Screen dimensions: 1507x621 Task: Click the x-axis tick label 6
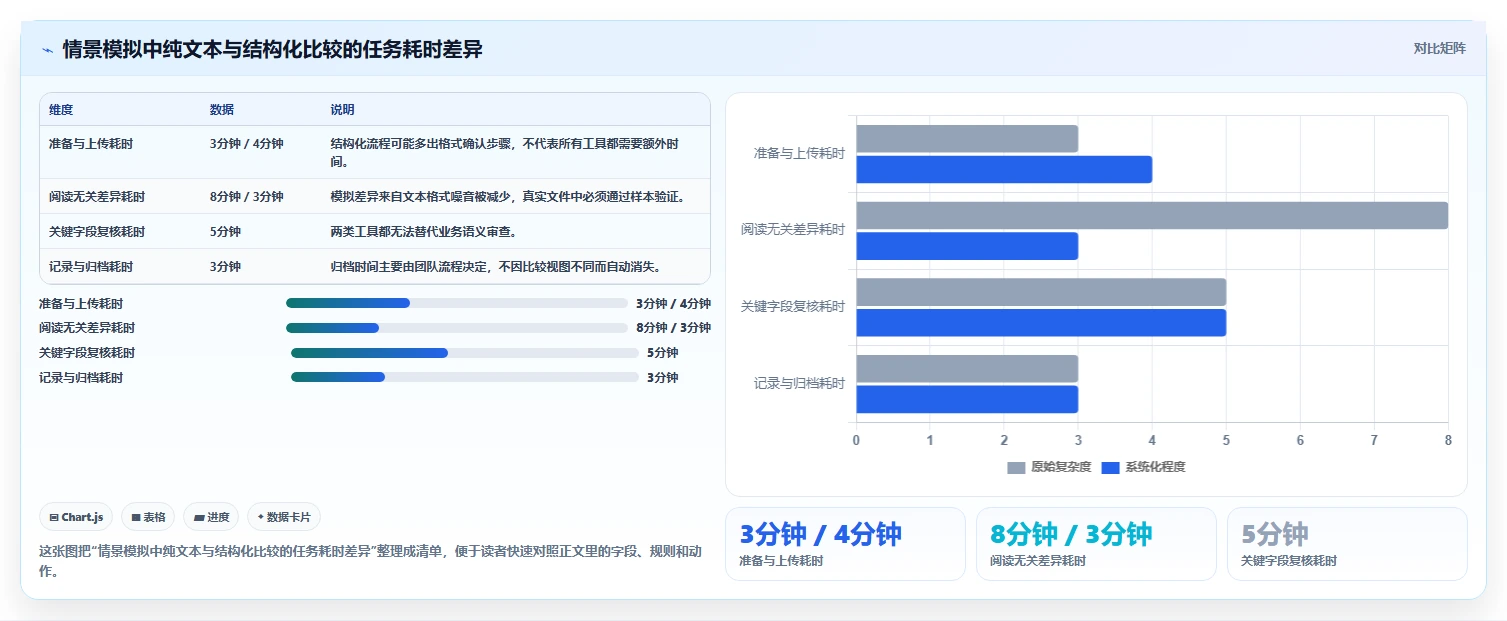coord(1300,441)
